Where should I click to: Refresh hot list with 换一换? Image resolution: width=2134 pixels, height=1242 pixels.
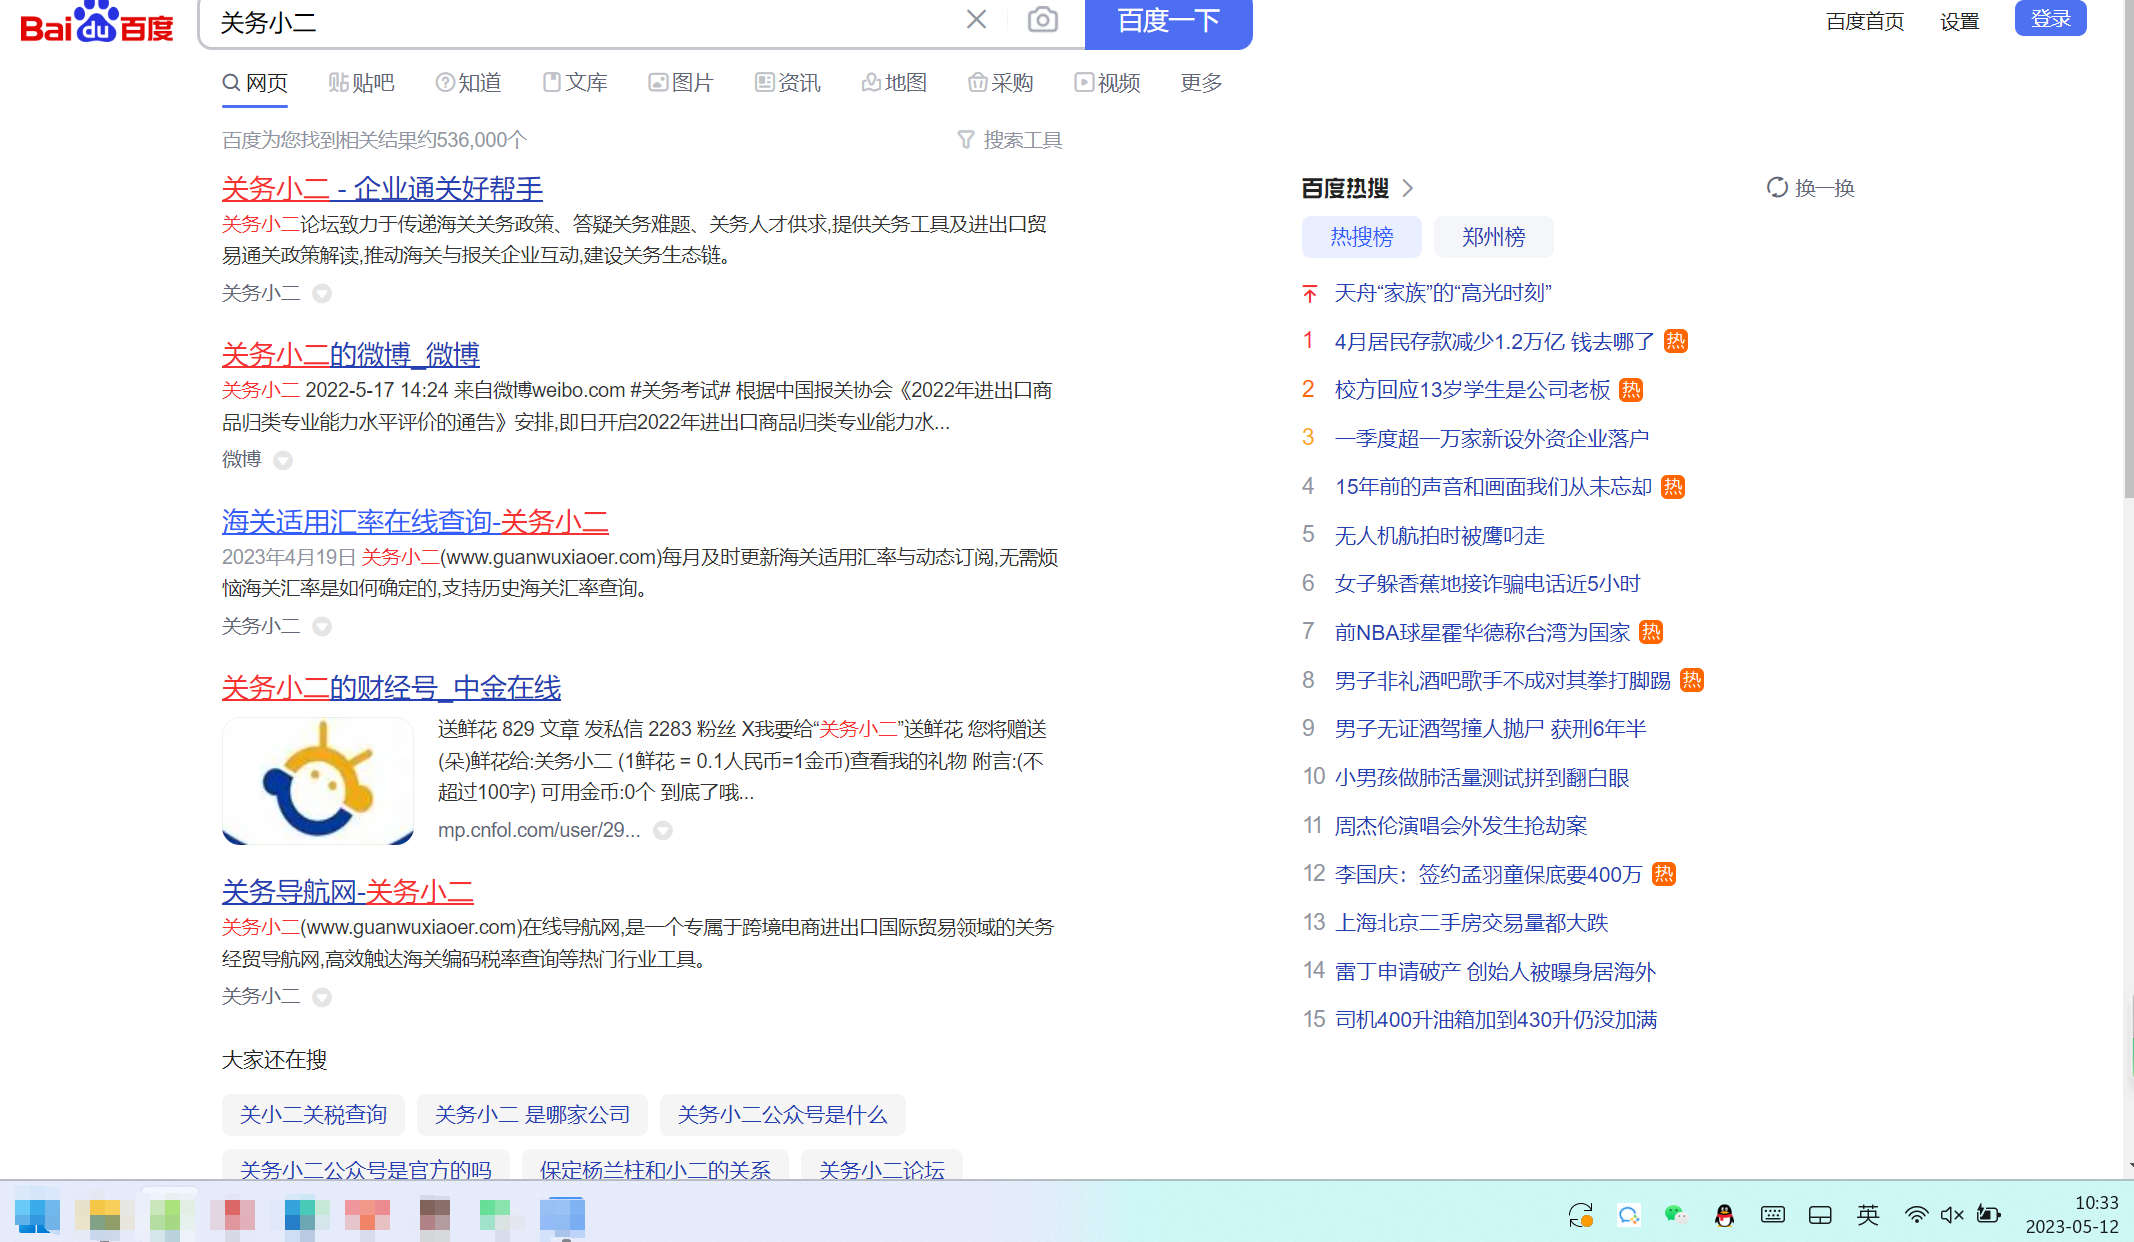coord(1811,188)
